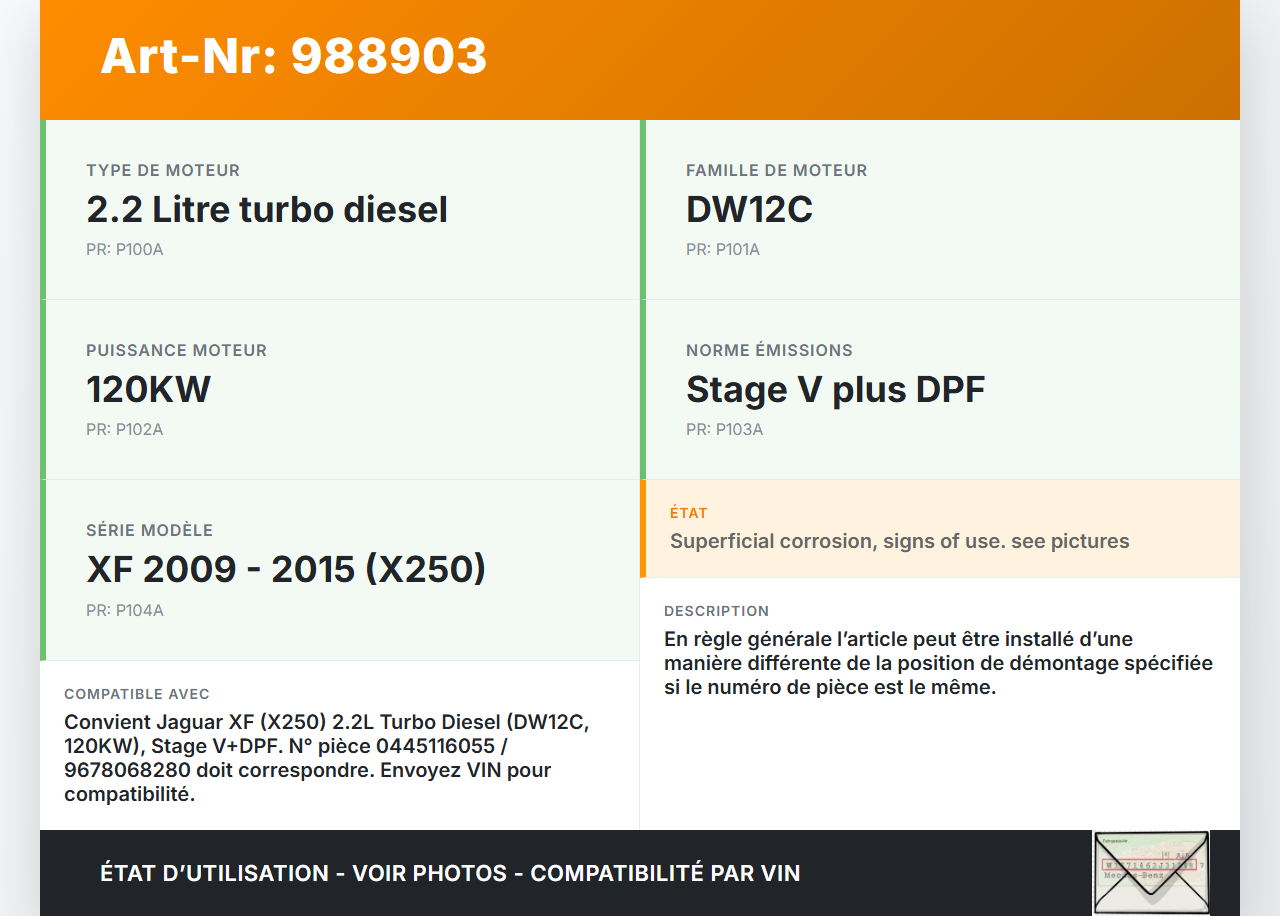Enable the '120KW' power specification panel
This screenshot has width=1280, height=916.
pos(148,389)
